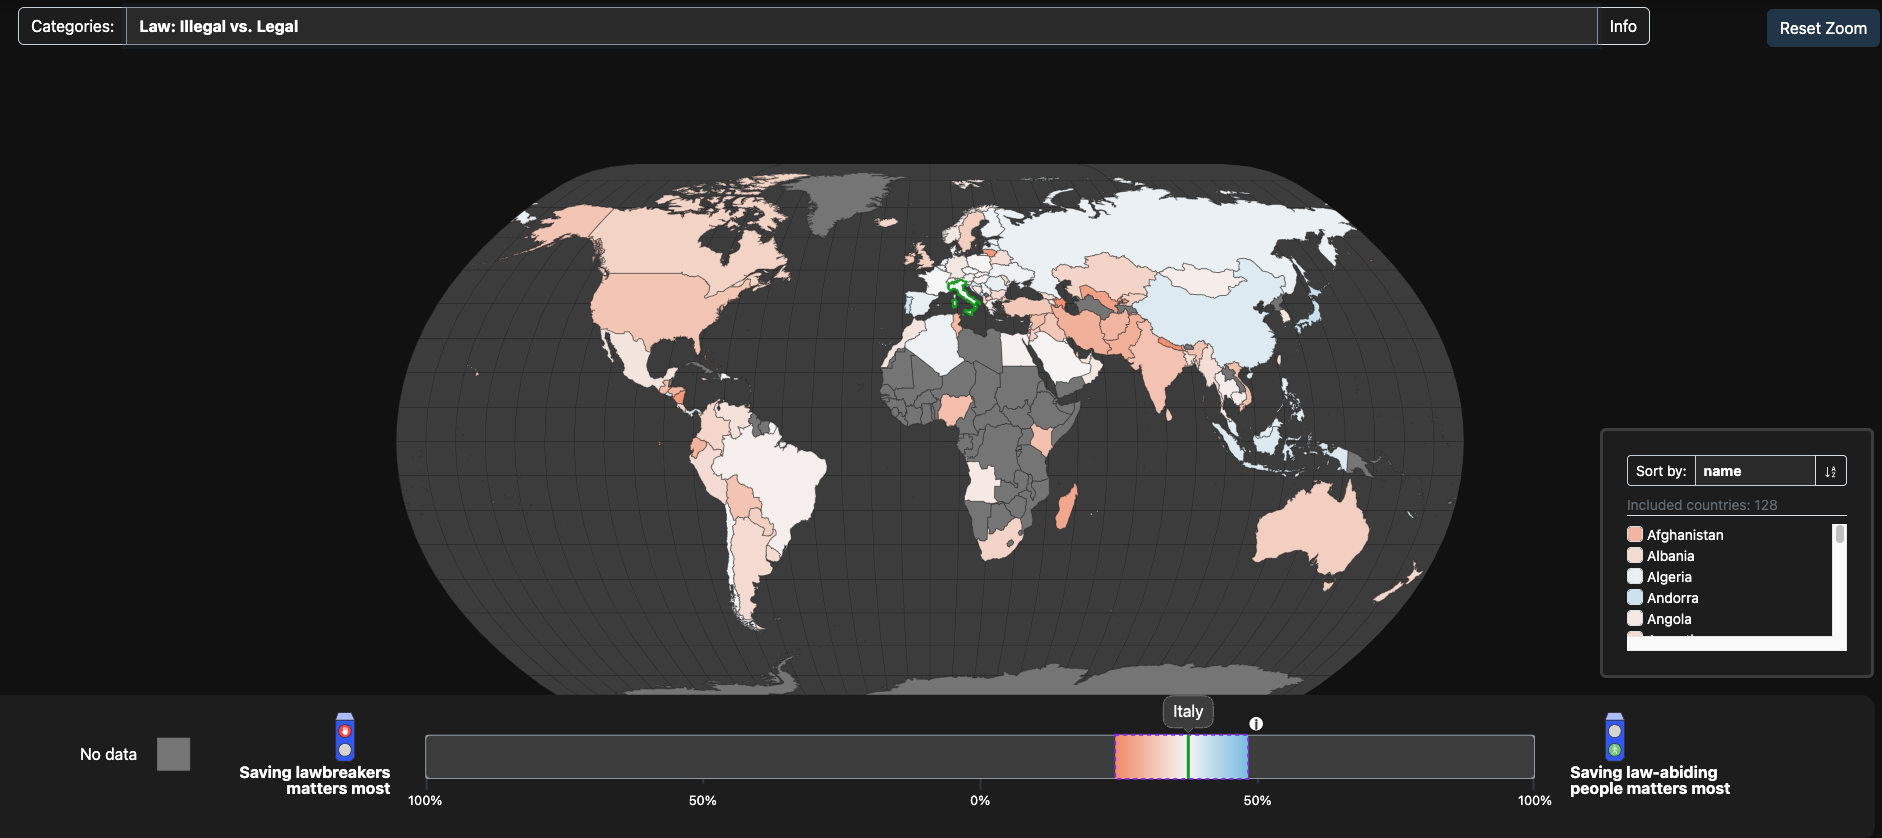Select Afghanistan in the country list

click(1685, 535)
